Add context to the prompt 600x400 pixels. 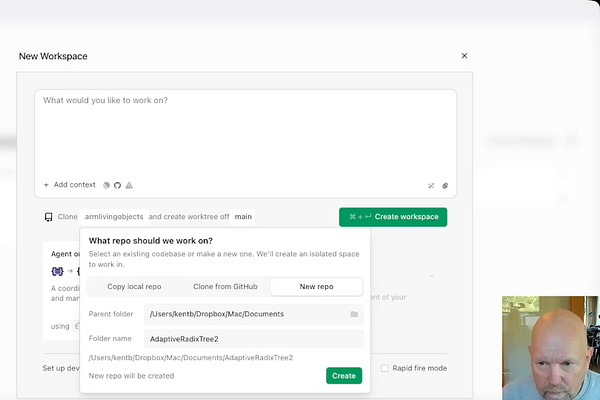point(70,185)
